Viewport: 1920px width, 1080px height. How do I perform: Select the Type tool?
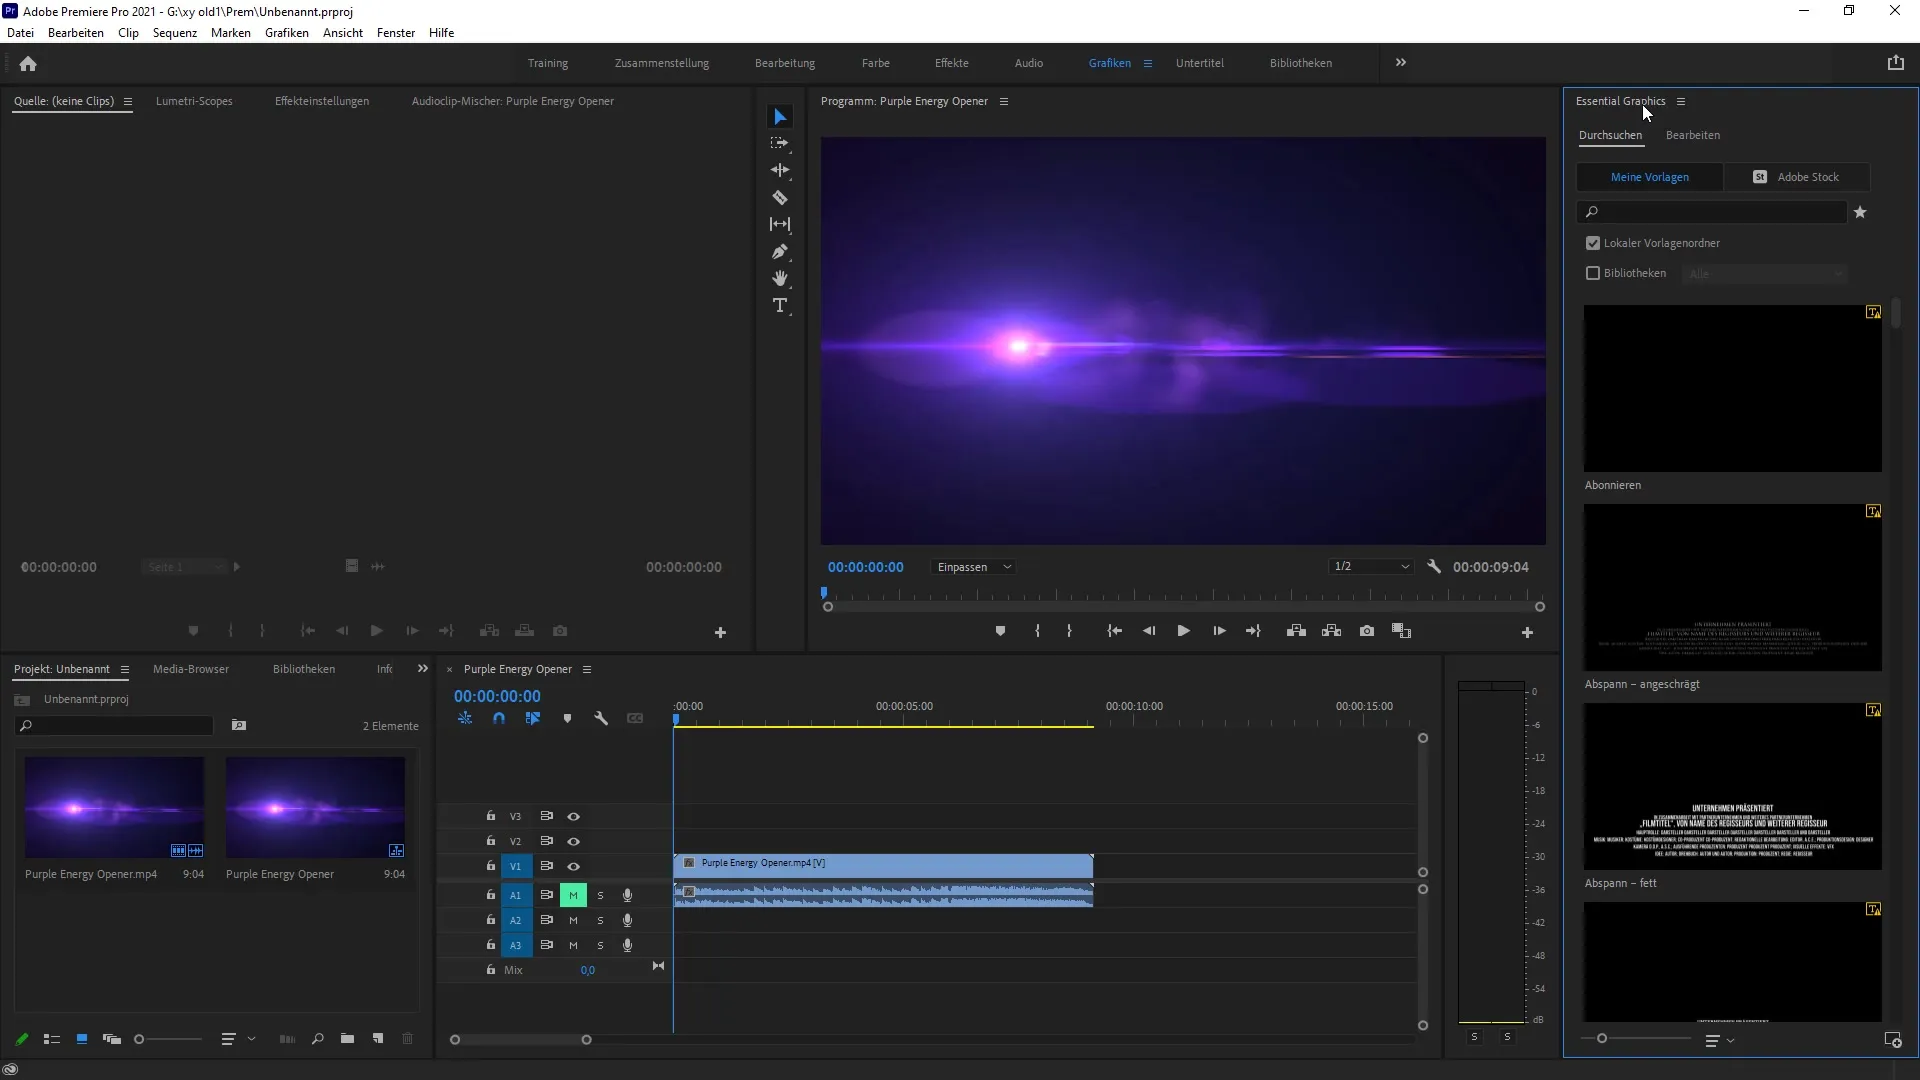[x=780, y=306]
